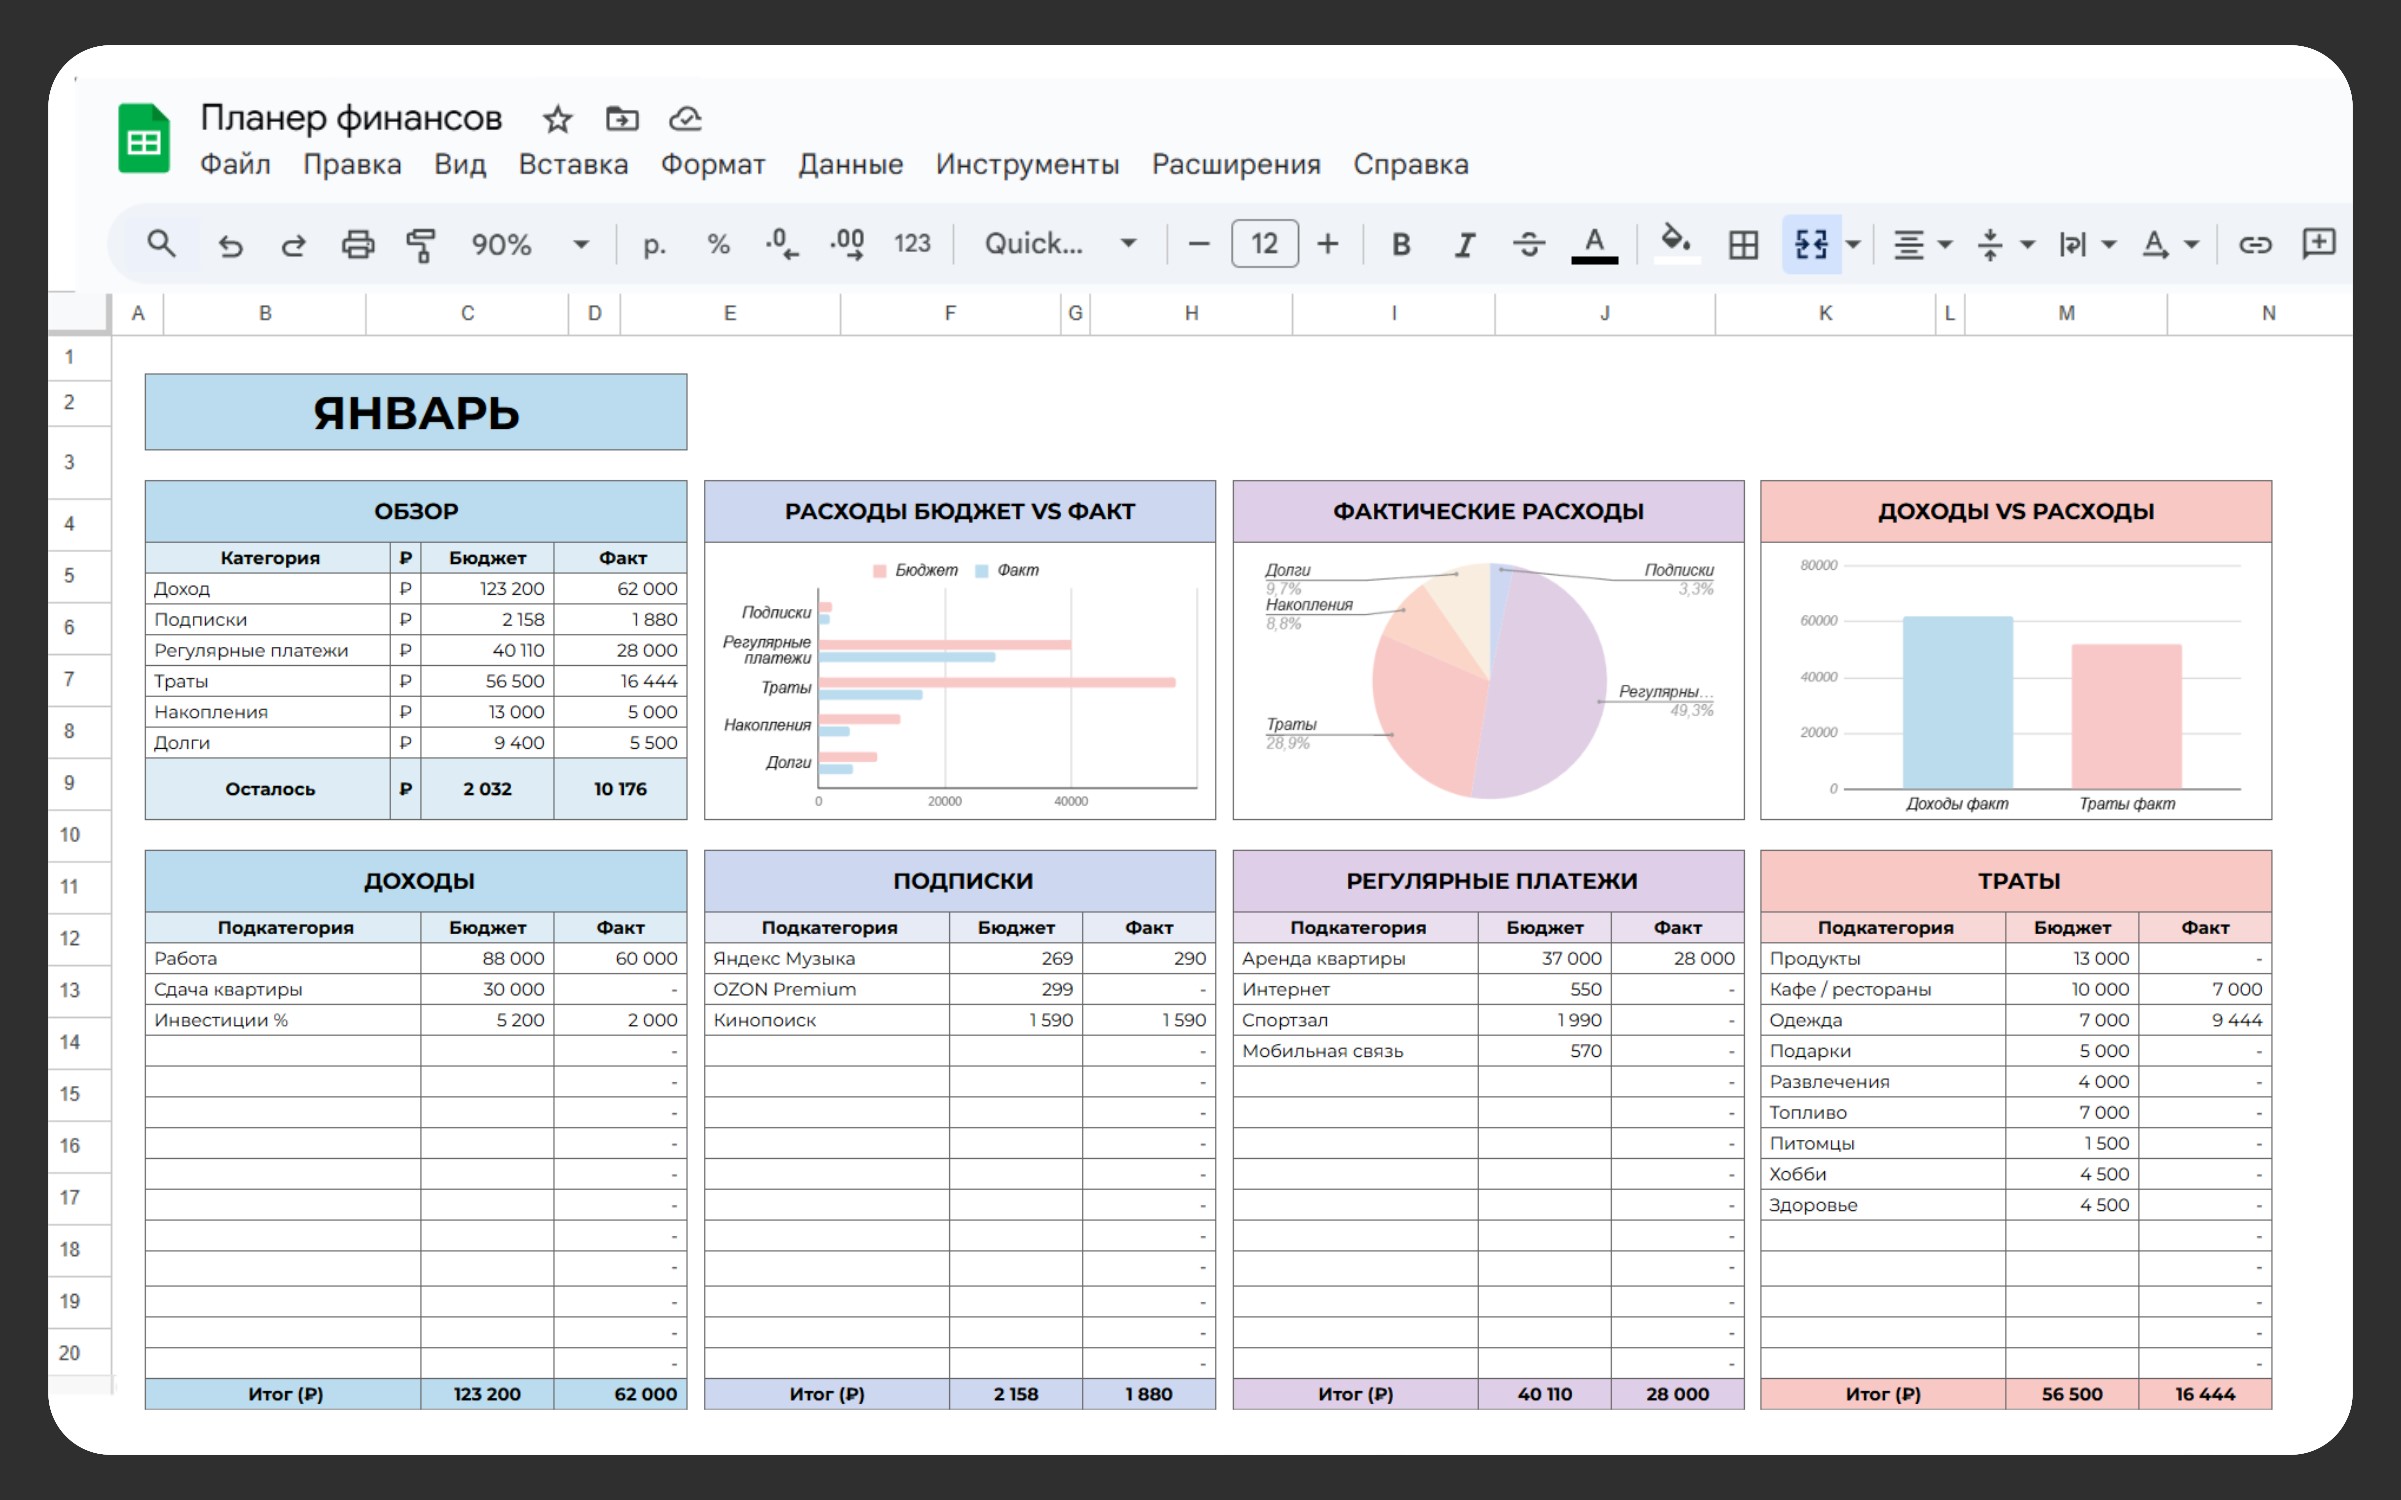The width and height of the screenshot is (2401, 1500).
Task: Open vertical align dropdown
Action: pyautogui.click(x=2005, y=244)
